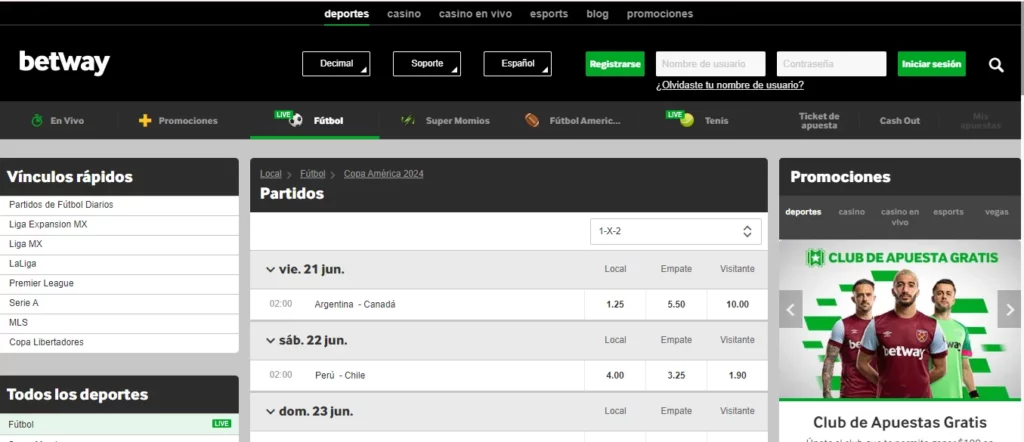Click the Tenis ball icon

[686, 120]
